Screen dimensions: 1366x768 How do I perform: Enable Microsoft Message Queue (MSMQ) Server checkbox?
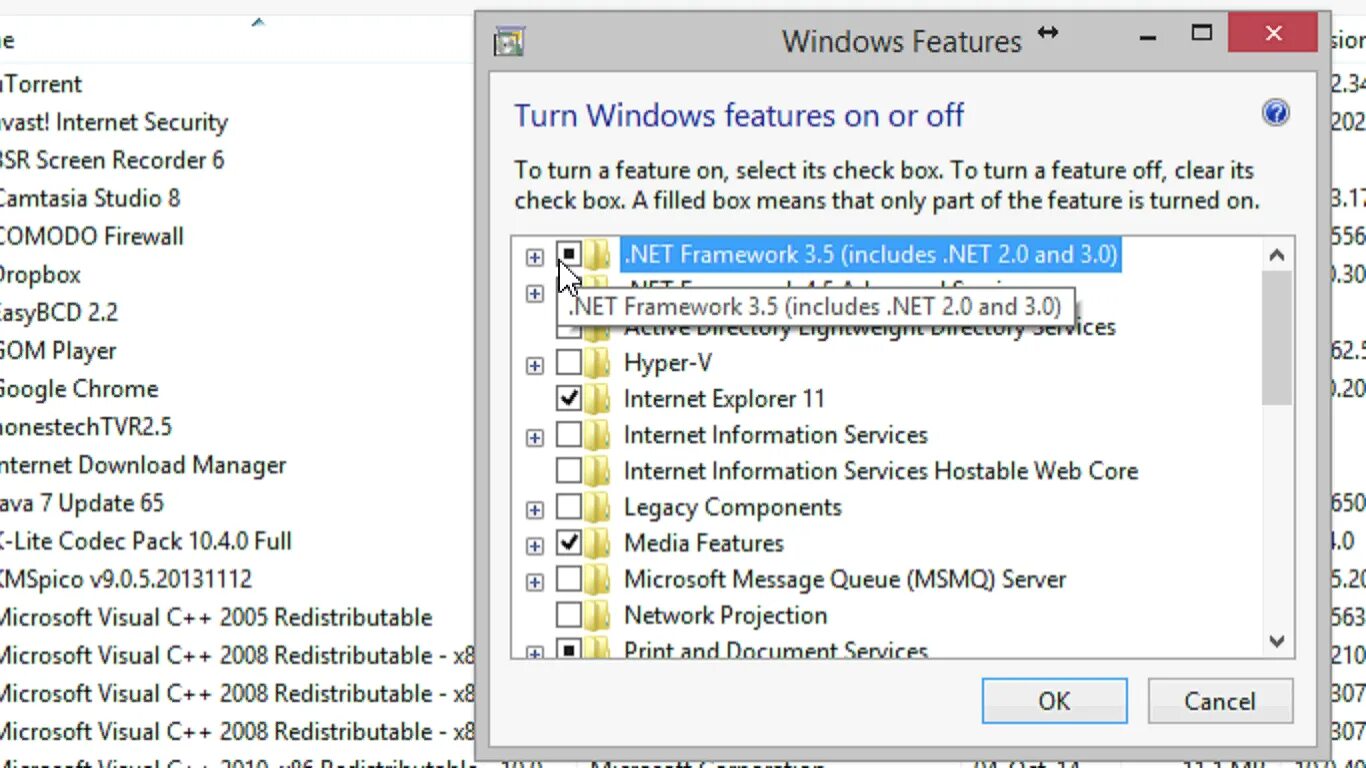click(x=568, y=579)
